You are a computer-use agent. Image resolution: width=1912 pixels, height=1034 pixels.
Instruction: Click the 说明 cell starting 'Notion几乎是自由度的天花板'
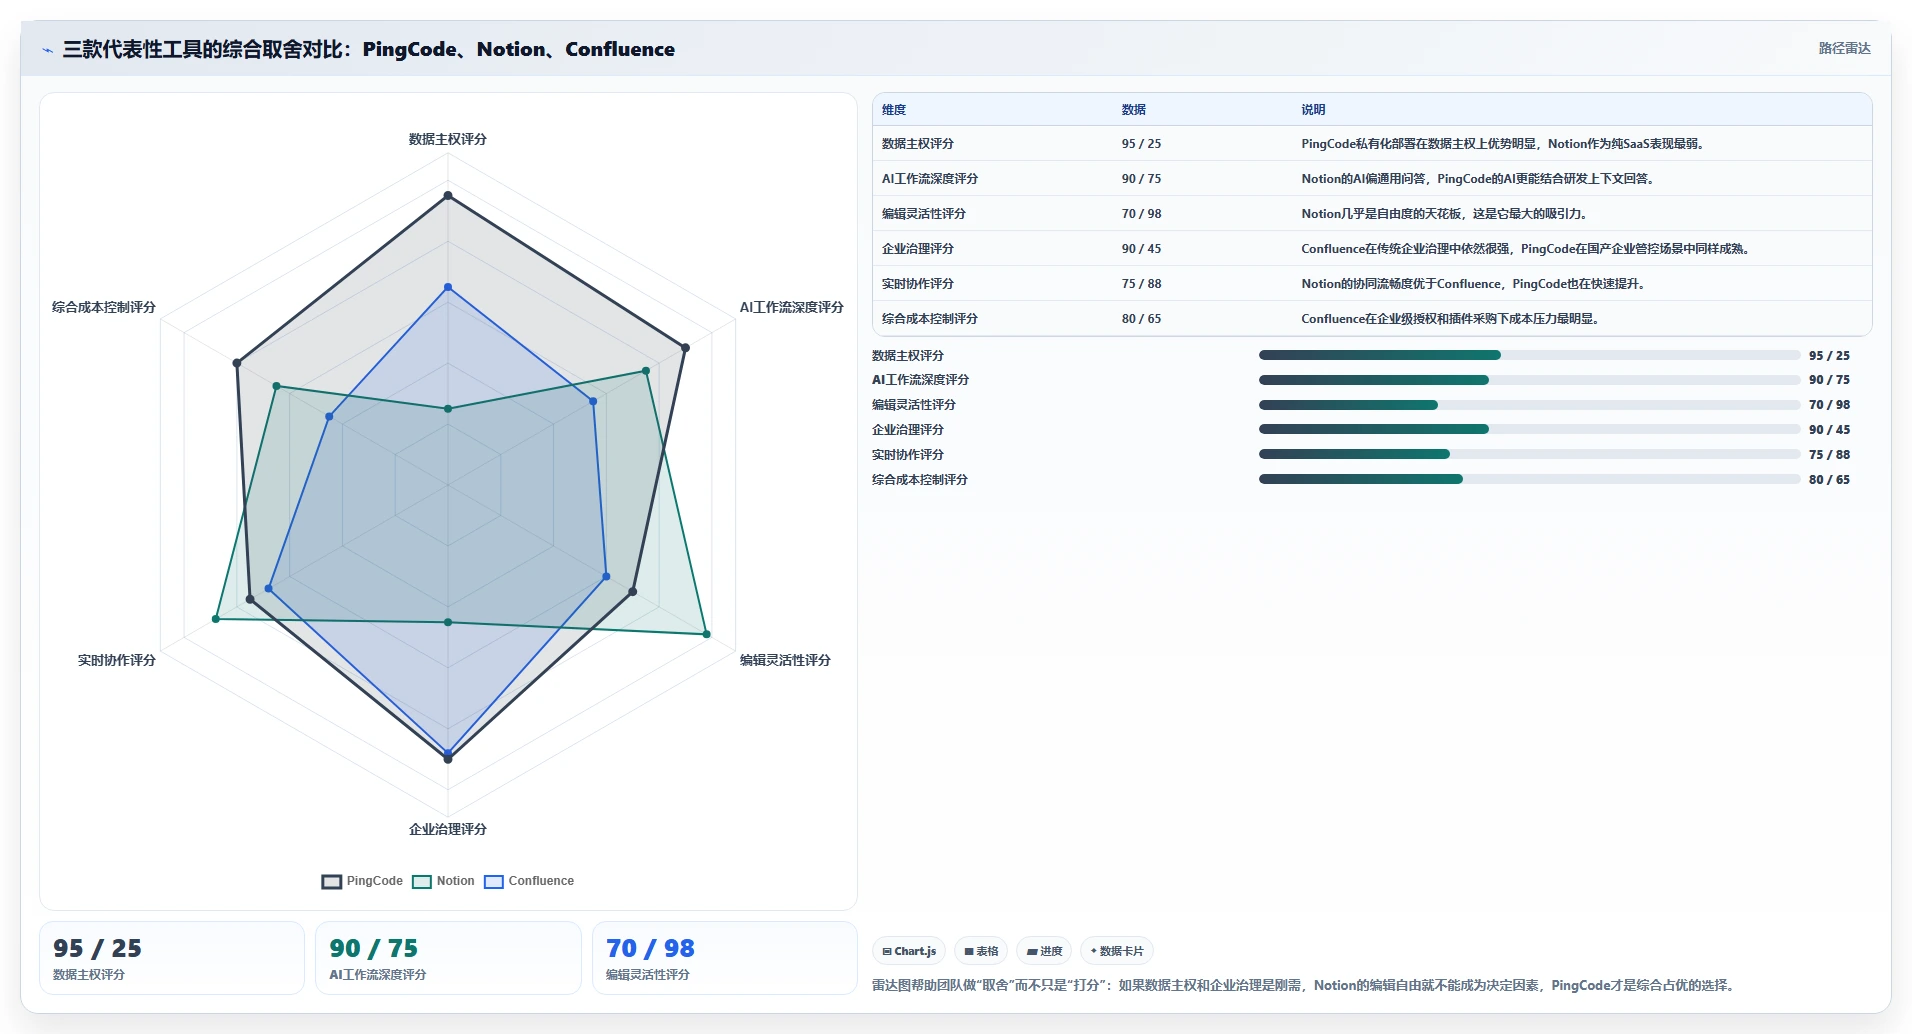1446,214
